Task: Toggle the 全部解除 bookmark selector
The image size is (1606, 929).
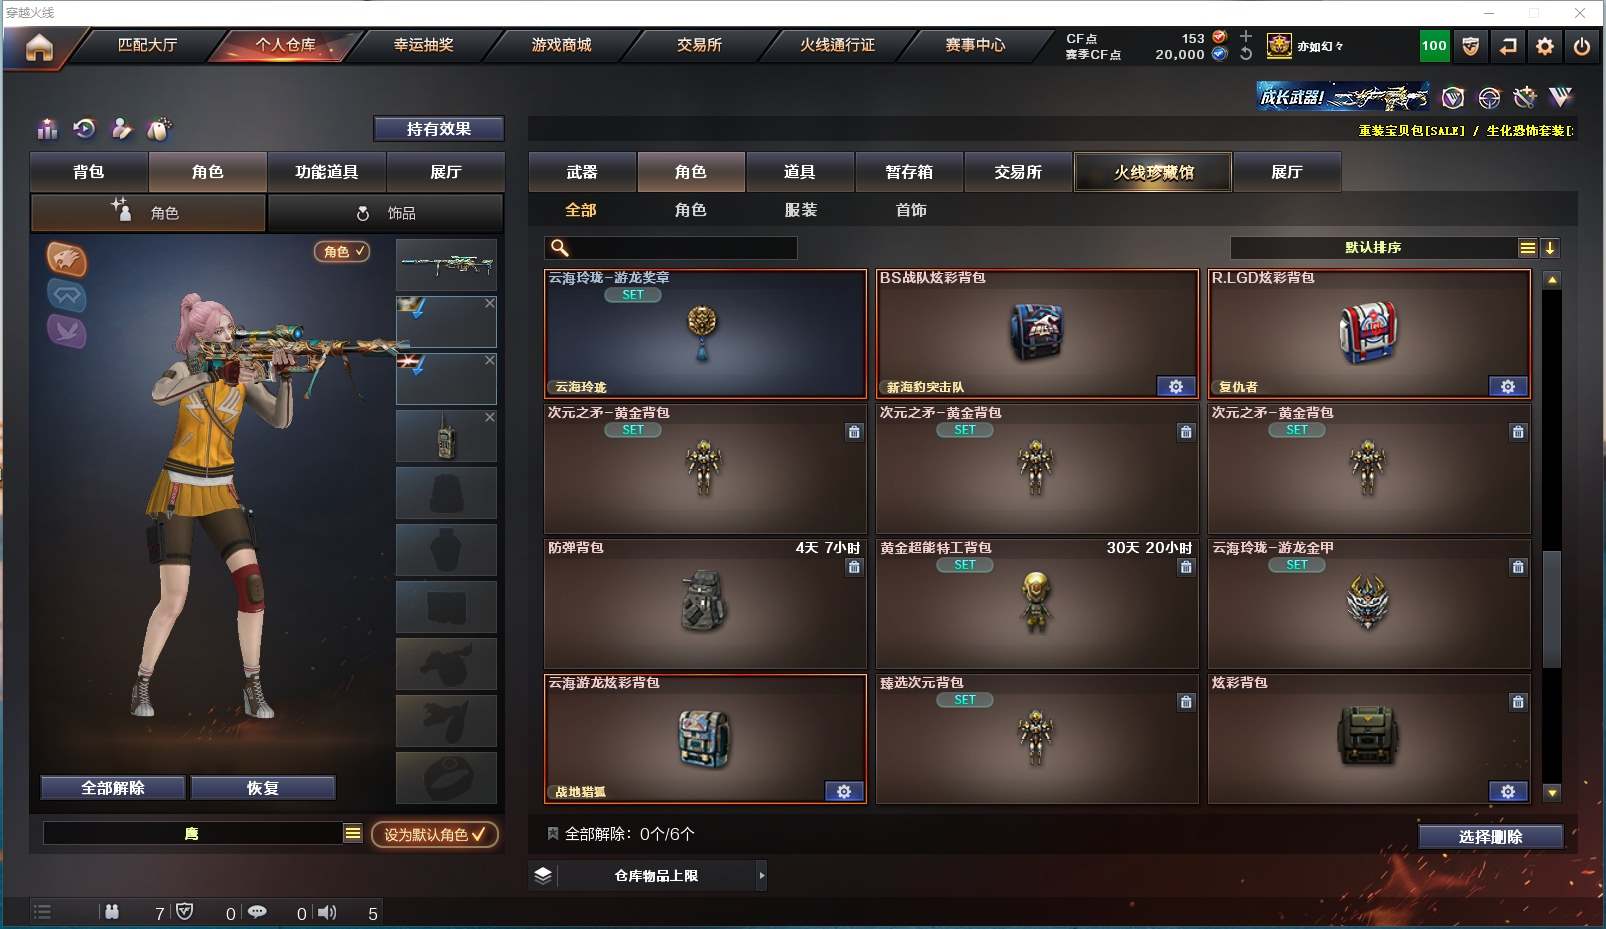Action: coord(552,833)
